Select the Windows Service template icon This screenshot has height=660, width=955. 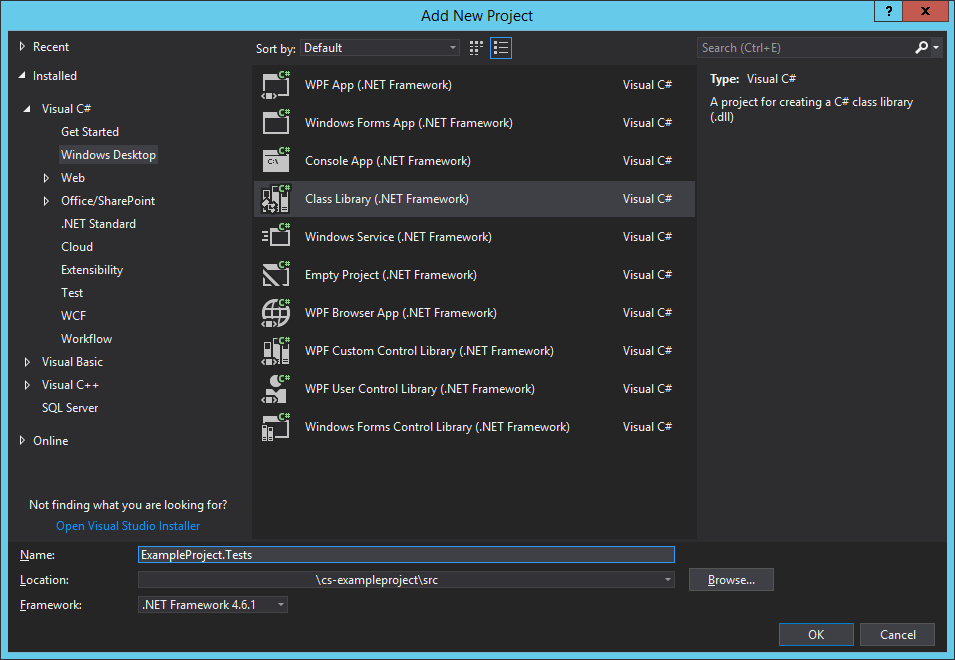tap(275, 237)
